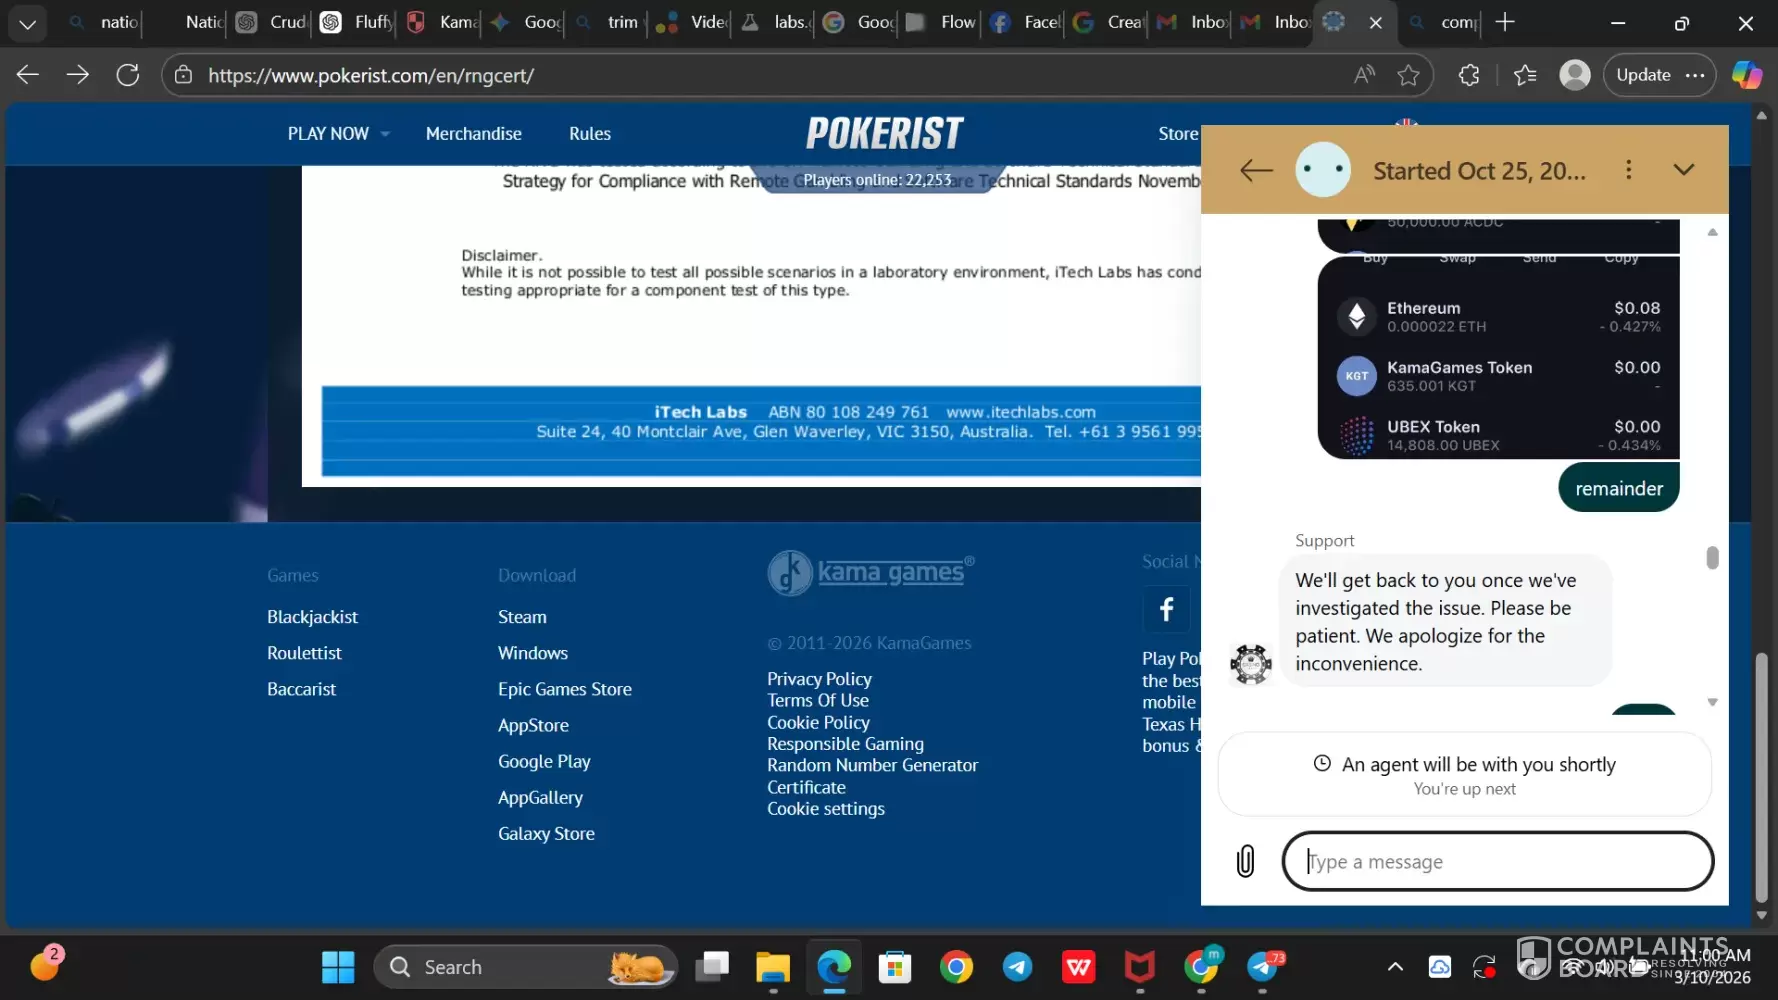Add this page to favorites star
1778x1000 pixels.
coord(1408,75)
